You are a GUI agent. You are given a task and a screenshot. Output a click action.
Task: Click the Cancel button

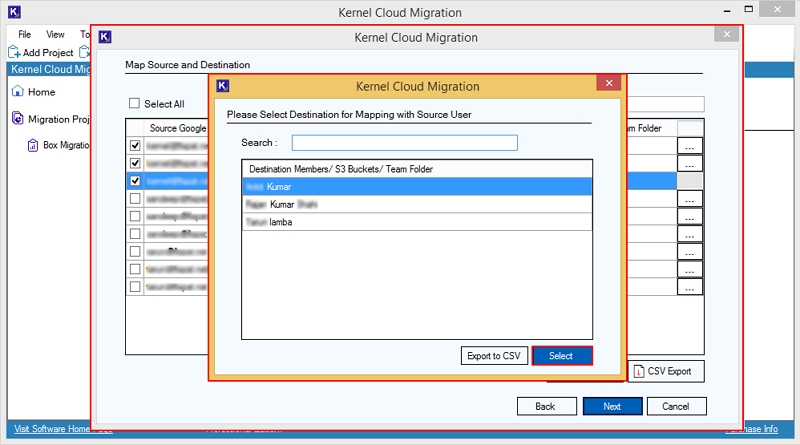tap(677, 406)
